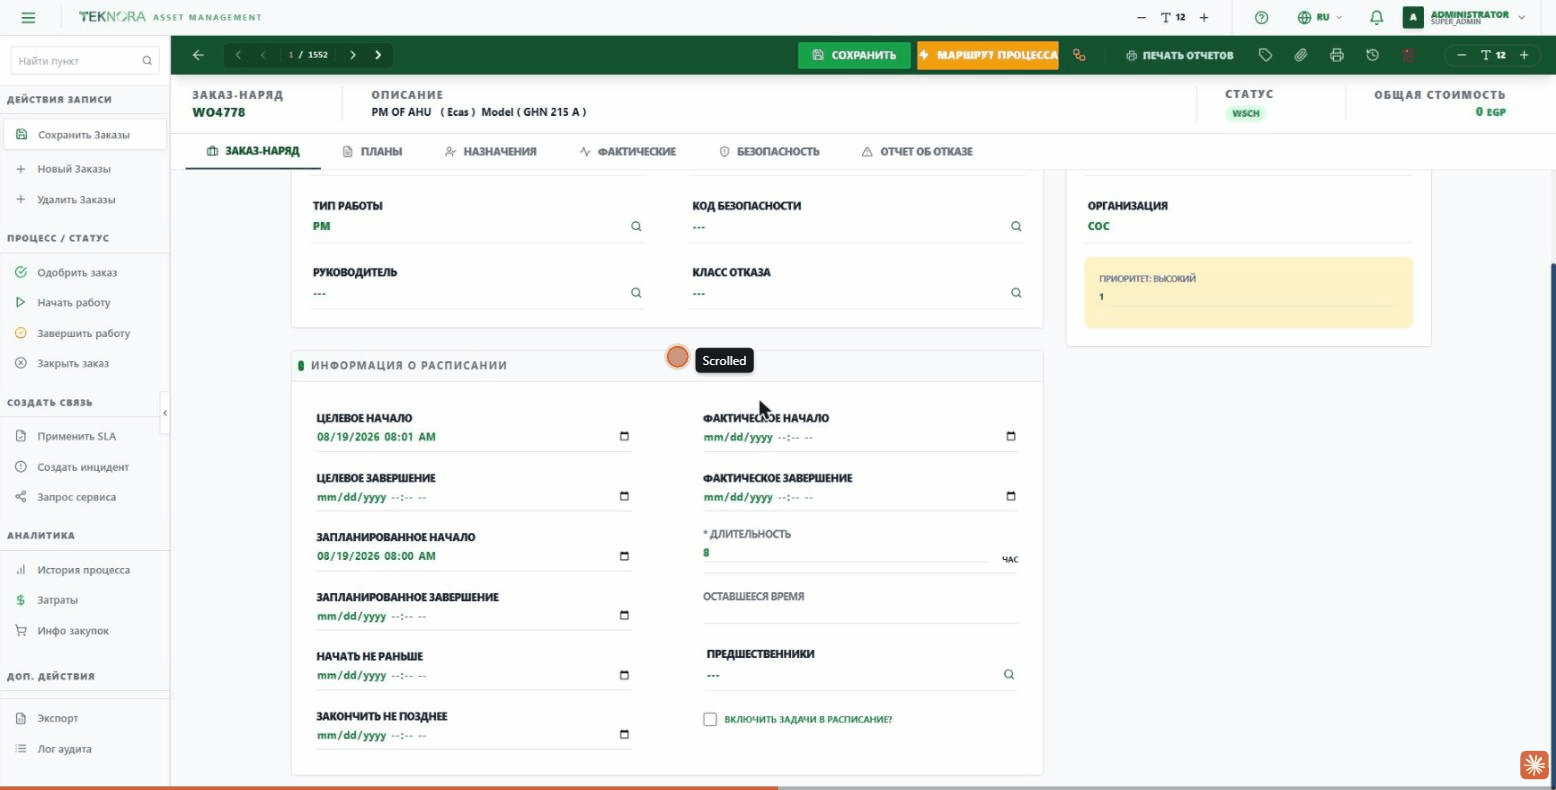Expand the Administrator account menu
Viewport: 1556px width, 790px height.
tap(1464, 18)
